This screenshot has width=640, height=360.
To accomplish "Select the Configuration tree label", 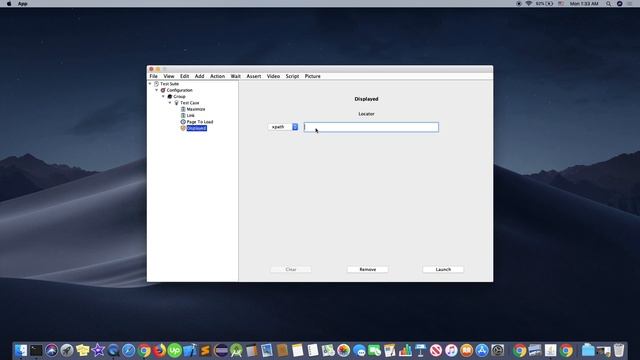I will [179, 90].
